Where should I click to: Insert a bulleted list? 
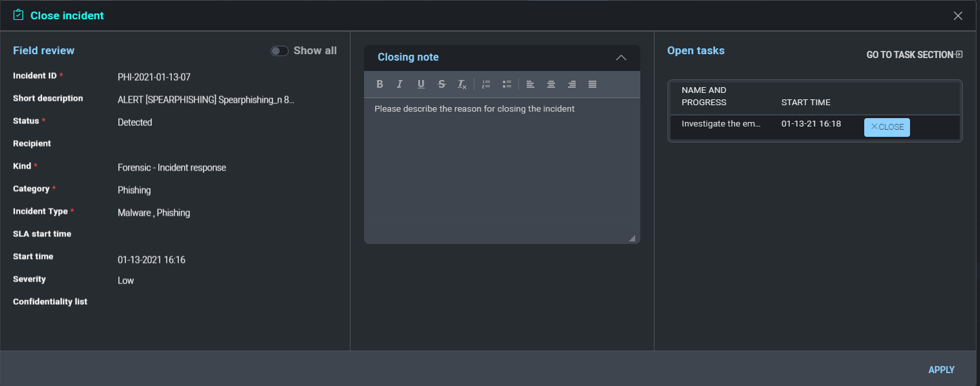[x=507, y=84]
